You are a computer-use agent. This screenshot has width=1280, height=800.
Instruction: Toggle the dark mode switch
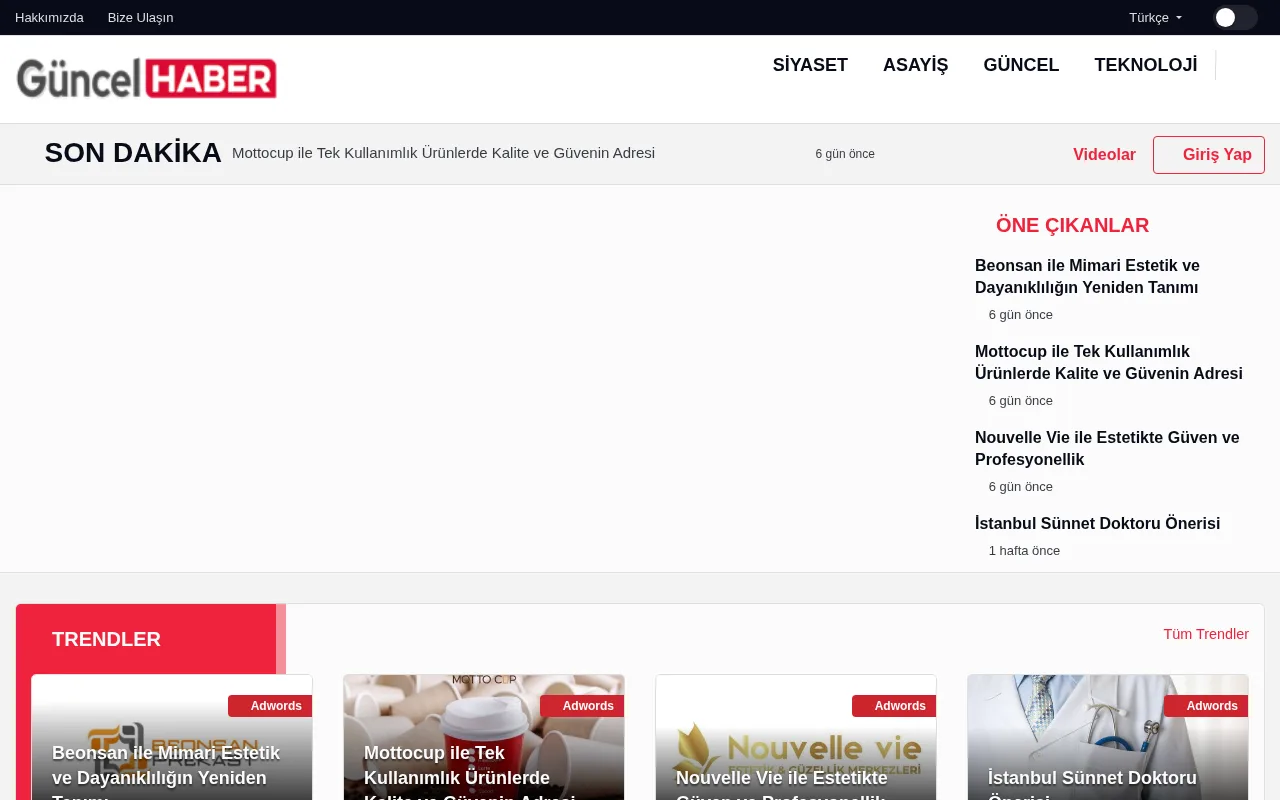(x=1235, y=17)
